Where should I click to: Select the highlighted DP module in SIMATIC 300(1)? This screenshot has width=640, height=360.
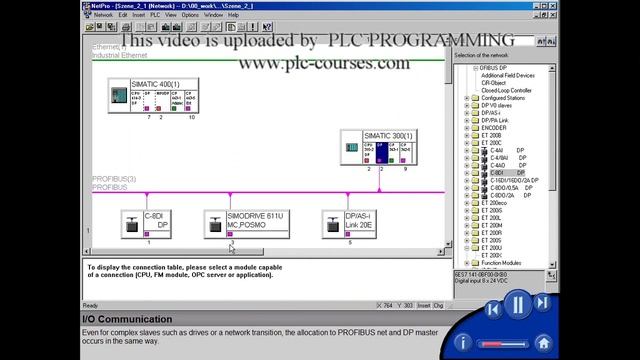click(x=382, y=153)
